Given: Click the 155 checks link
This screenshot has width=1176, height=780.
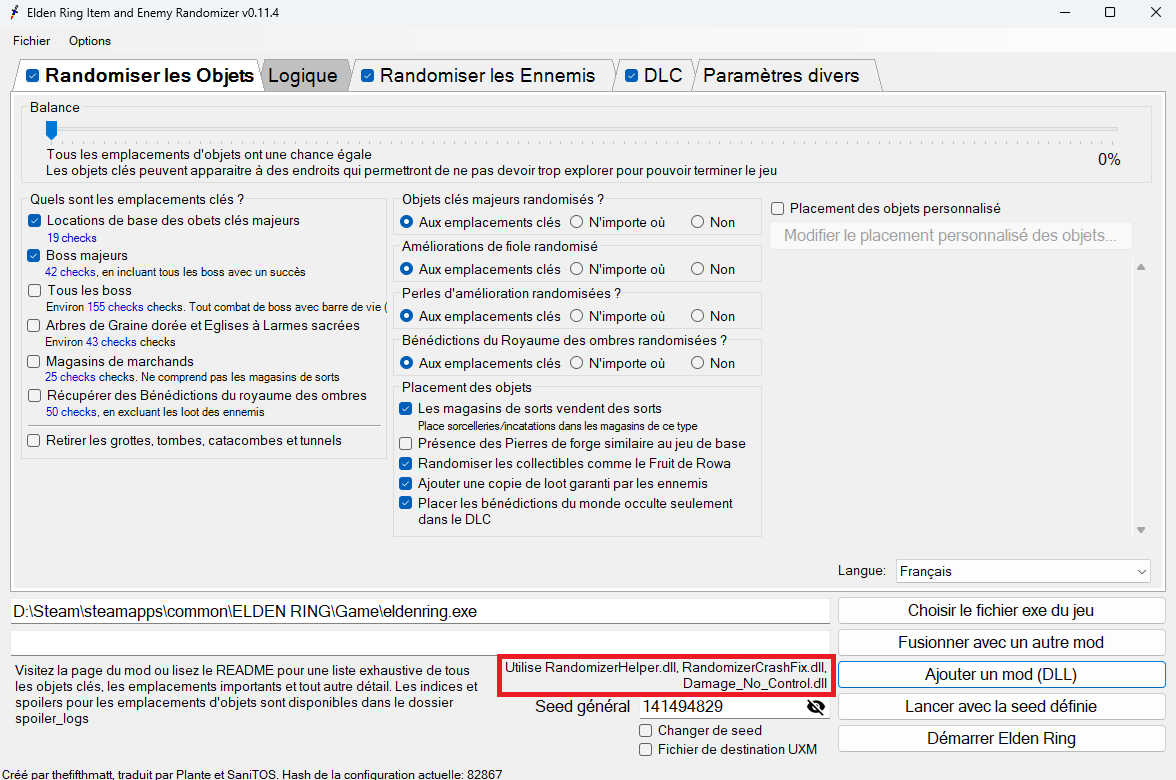Looking at the screenshot, I should (116, 307).
